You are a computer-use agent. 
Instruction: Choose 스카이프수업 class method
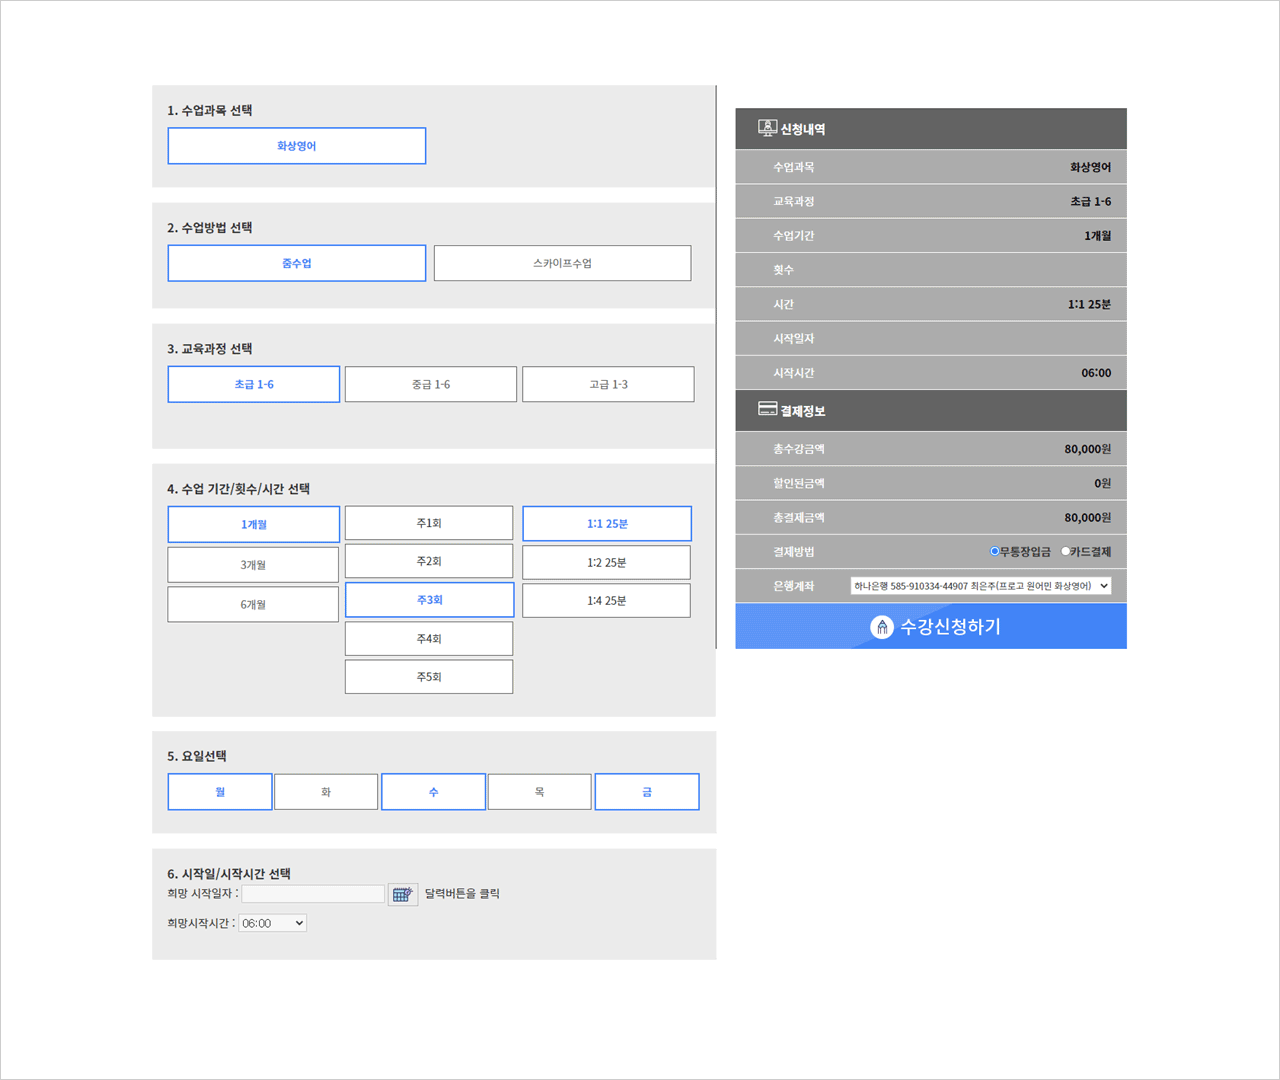[562, 264]
